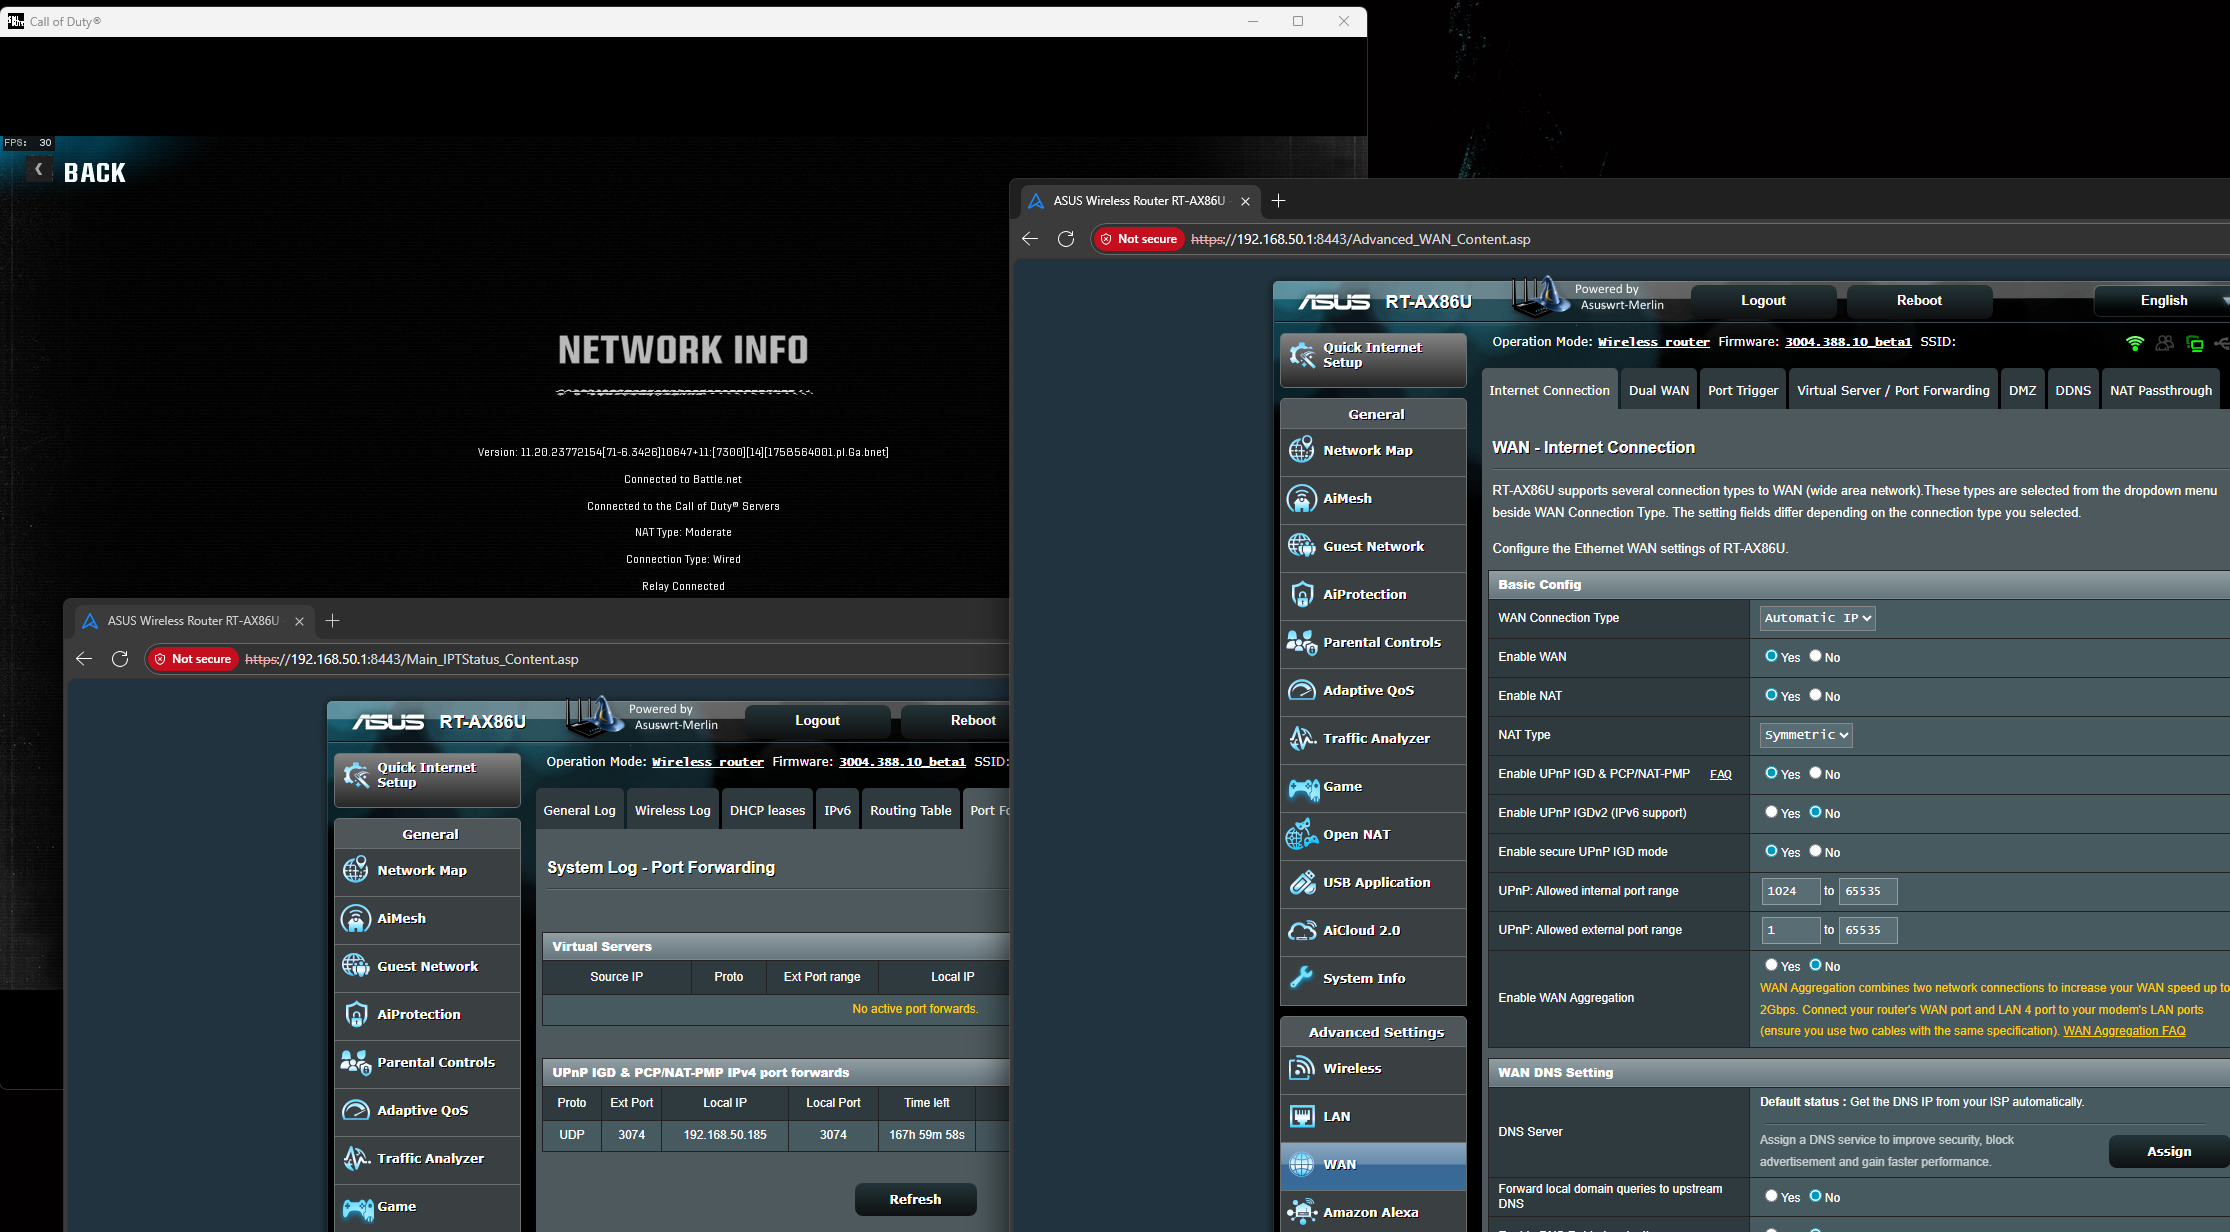Image resolution: width=2230 pixels, height=1232 pixels.
Task: Open Wireless Log tab in System Log window
Action: (x=672, y=810)
